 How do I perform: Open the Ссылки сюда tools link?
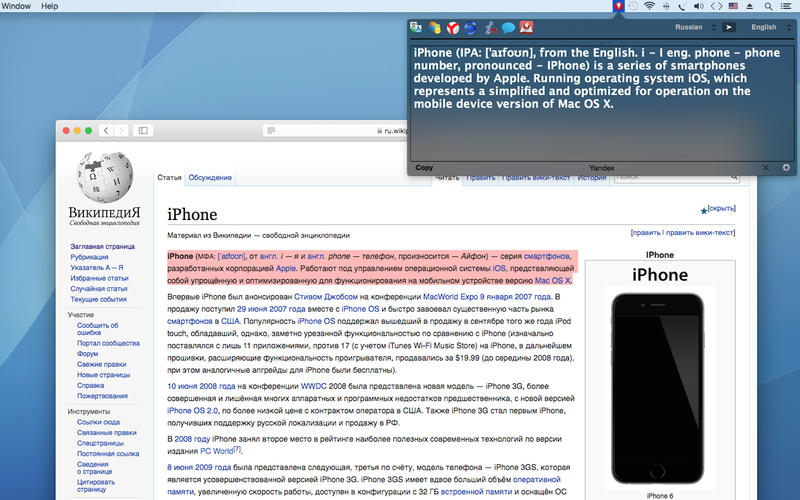(x=98, y=422)
